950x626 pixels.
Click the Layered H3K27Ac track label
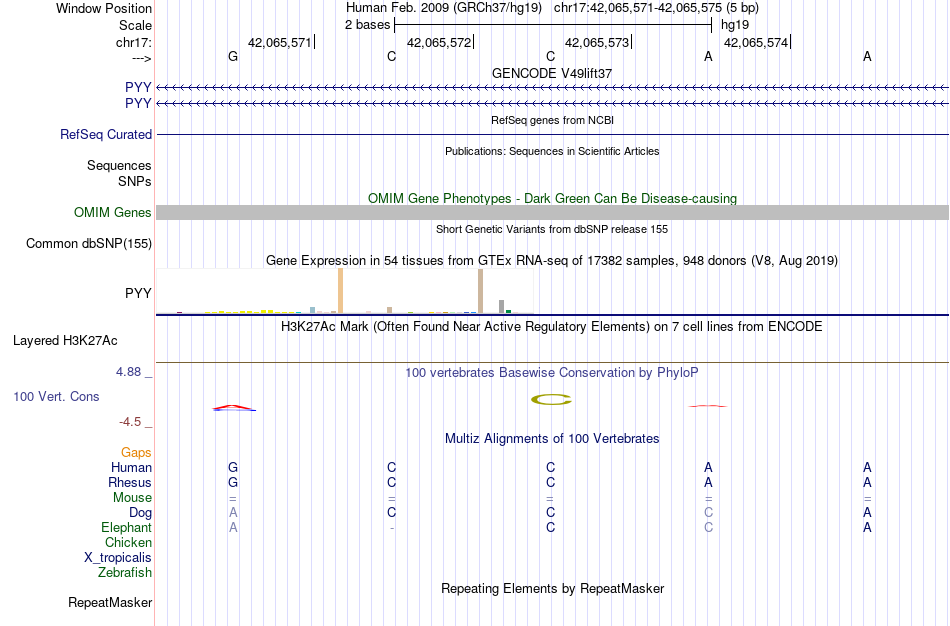pos(65,341)
